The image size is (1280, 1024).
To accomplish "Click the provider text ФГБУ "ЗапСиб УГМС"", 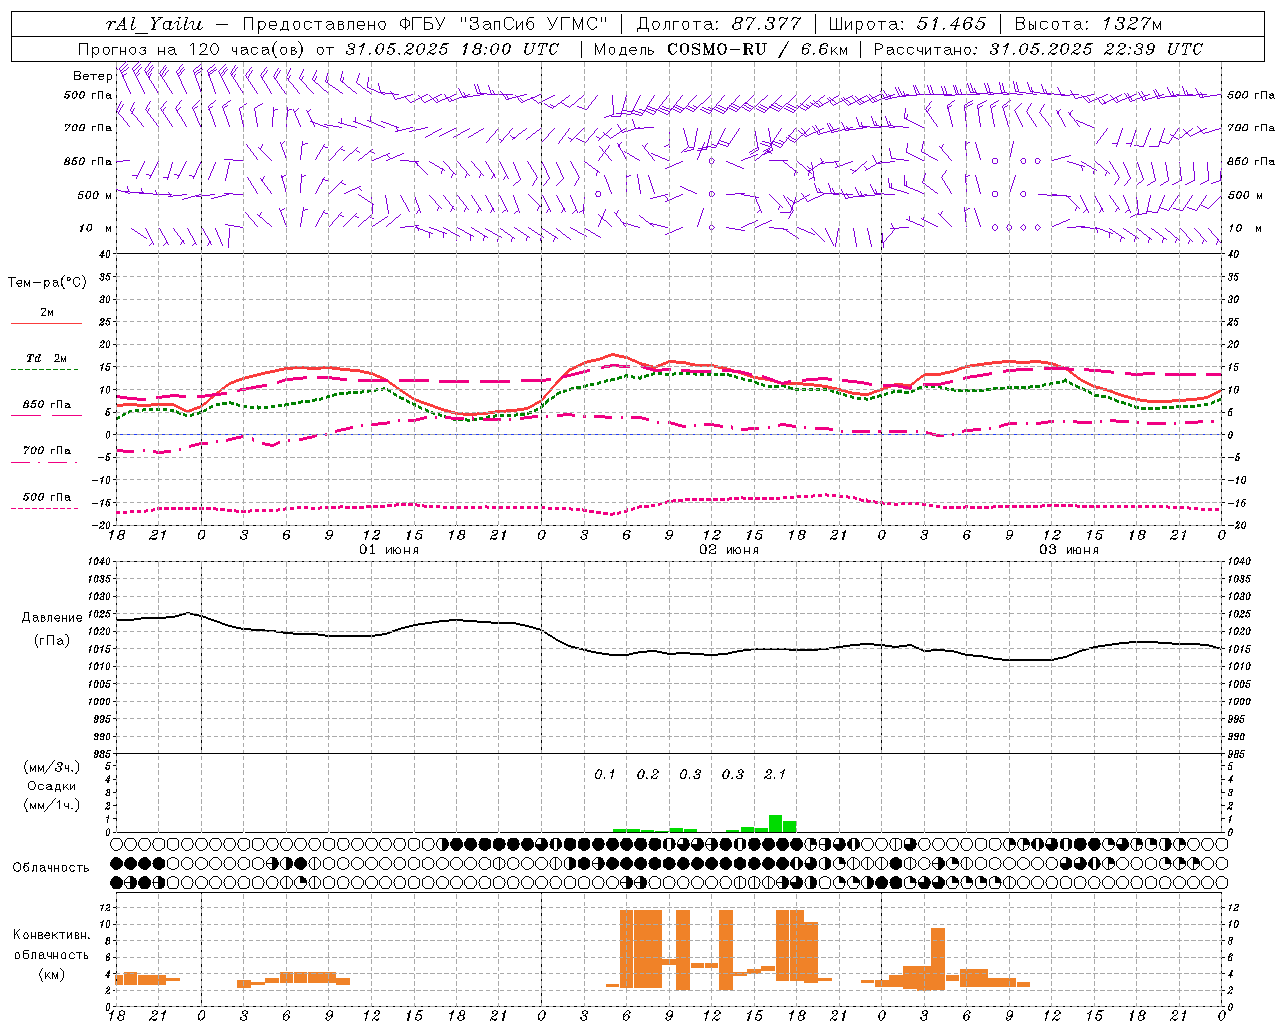I will tap(504, 24).
